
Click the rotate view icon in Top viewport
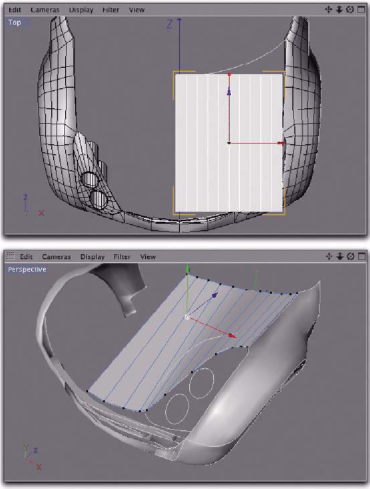point(350,9)
